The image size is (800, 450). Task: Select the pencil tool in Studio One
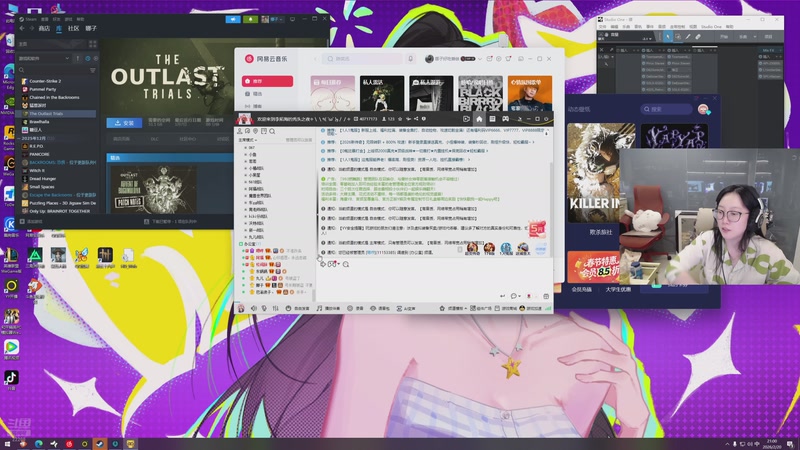point(688,37)
